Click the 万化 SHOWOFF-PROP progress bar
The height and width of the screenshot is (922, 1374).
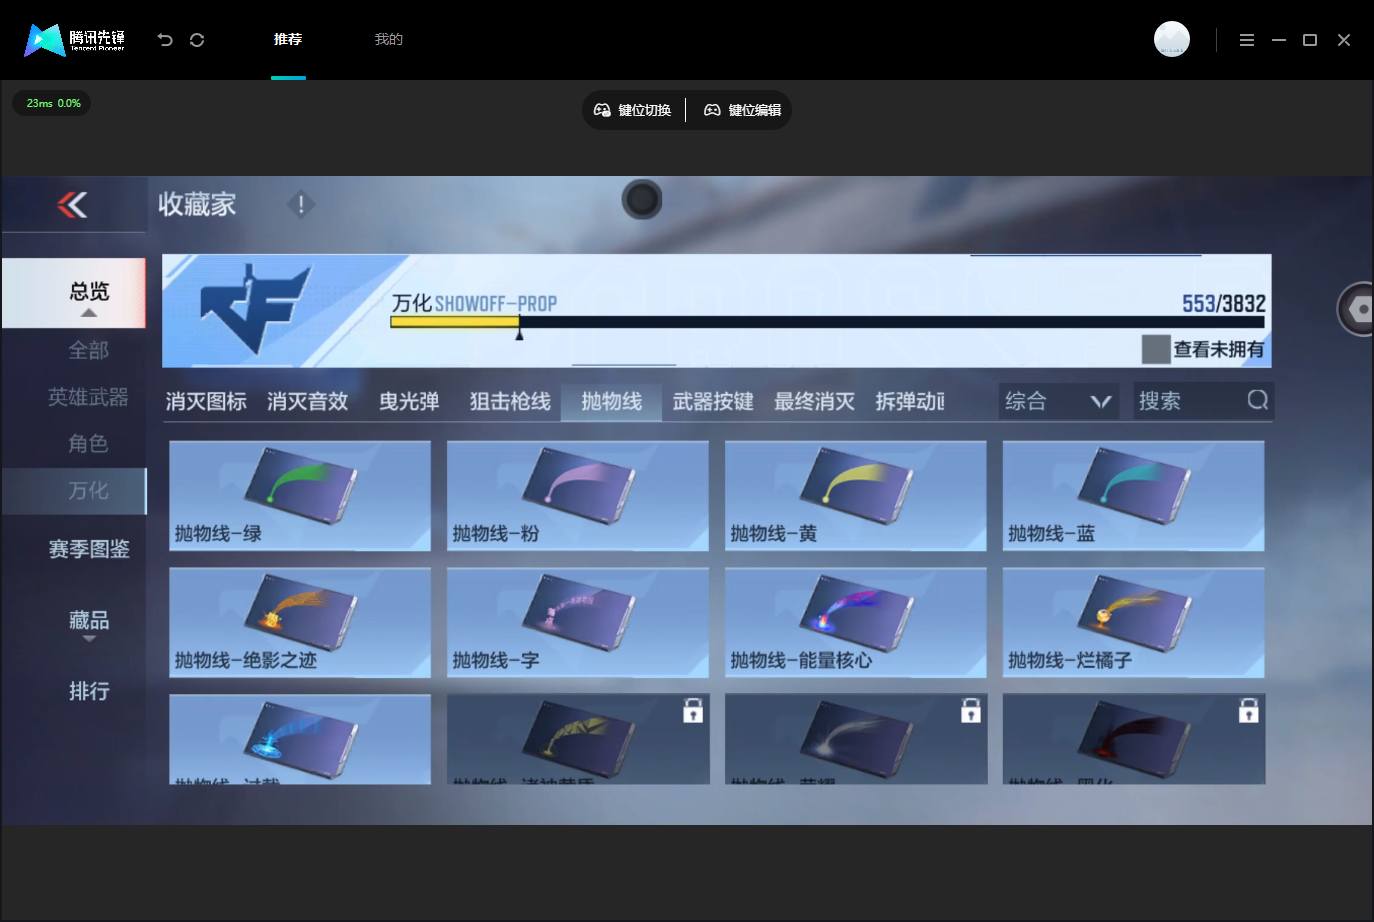(827, 322)
